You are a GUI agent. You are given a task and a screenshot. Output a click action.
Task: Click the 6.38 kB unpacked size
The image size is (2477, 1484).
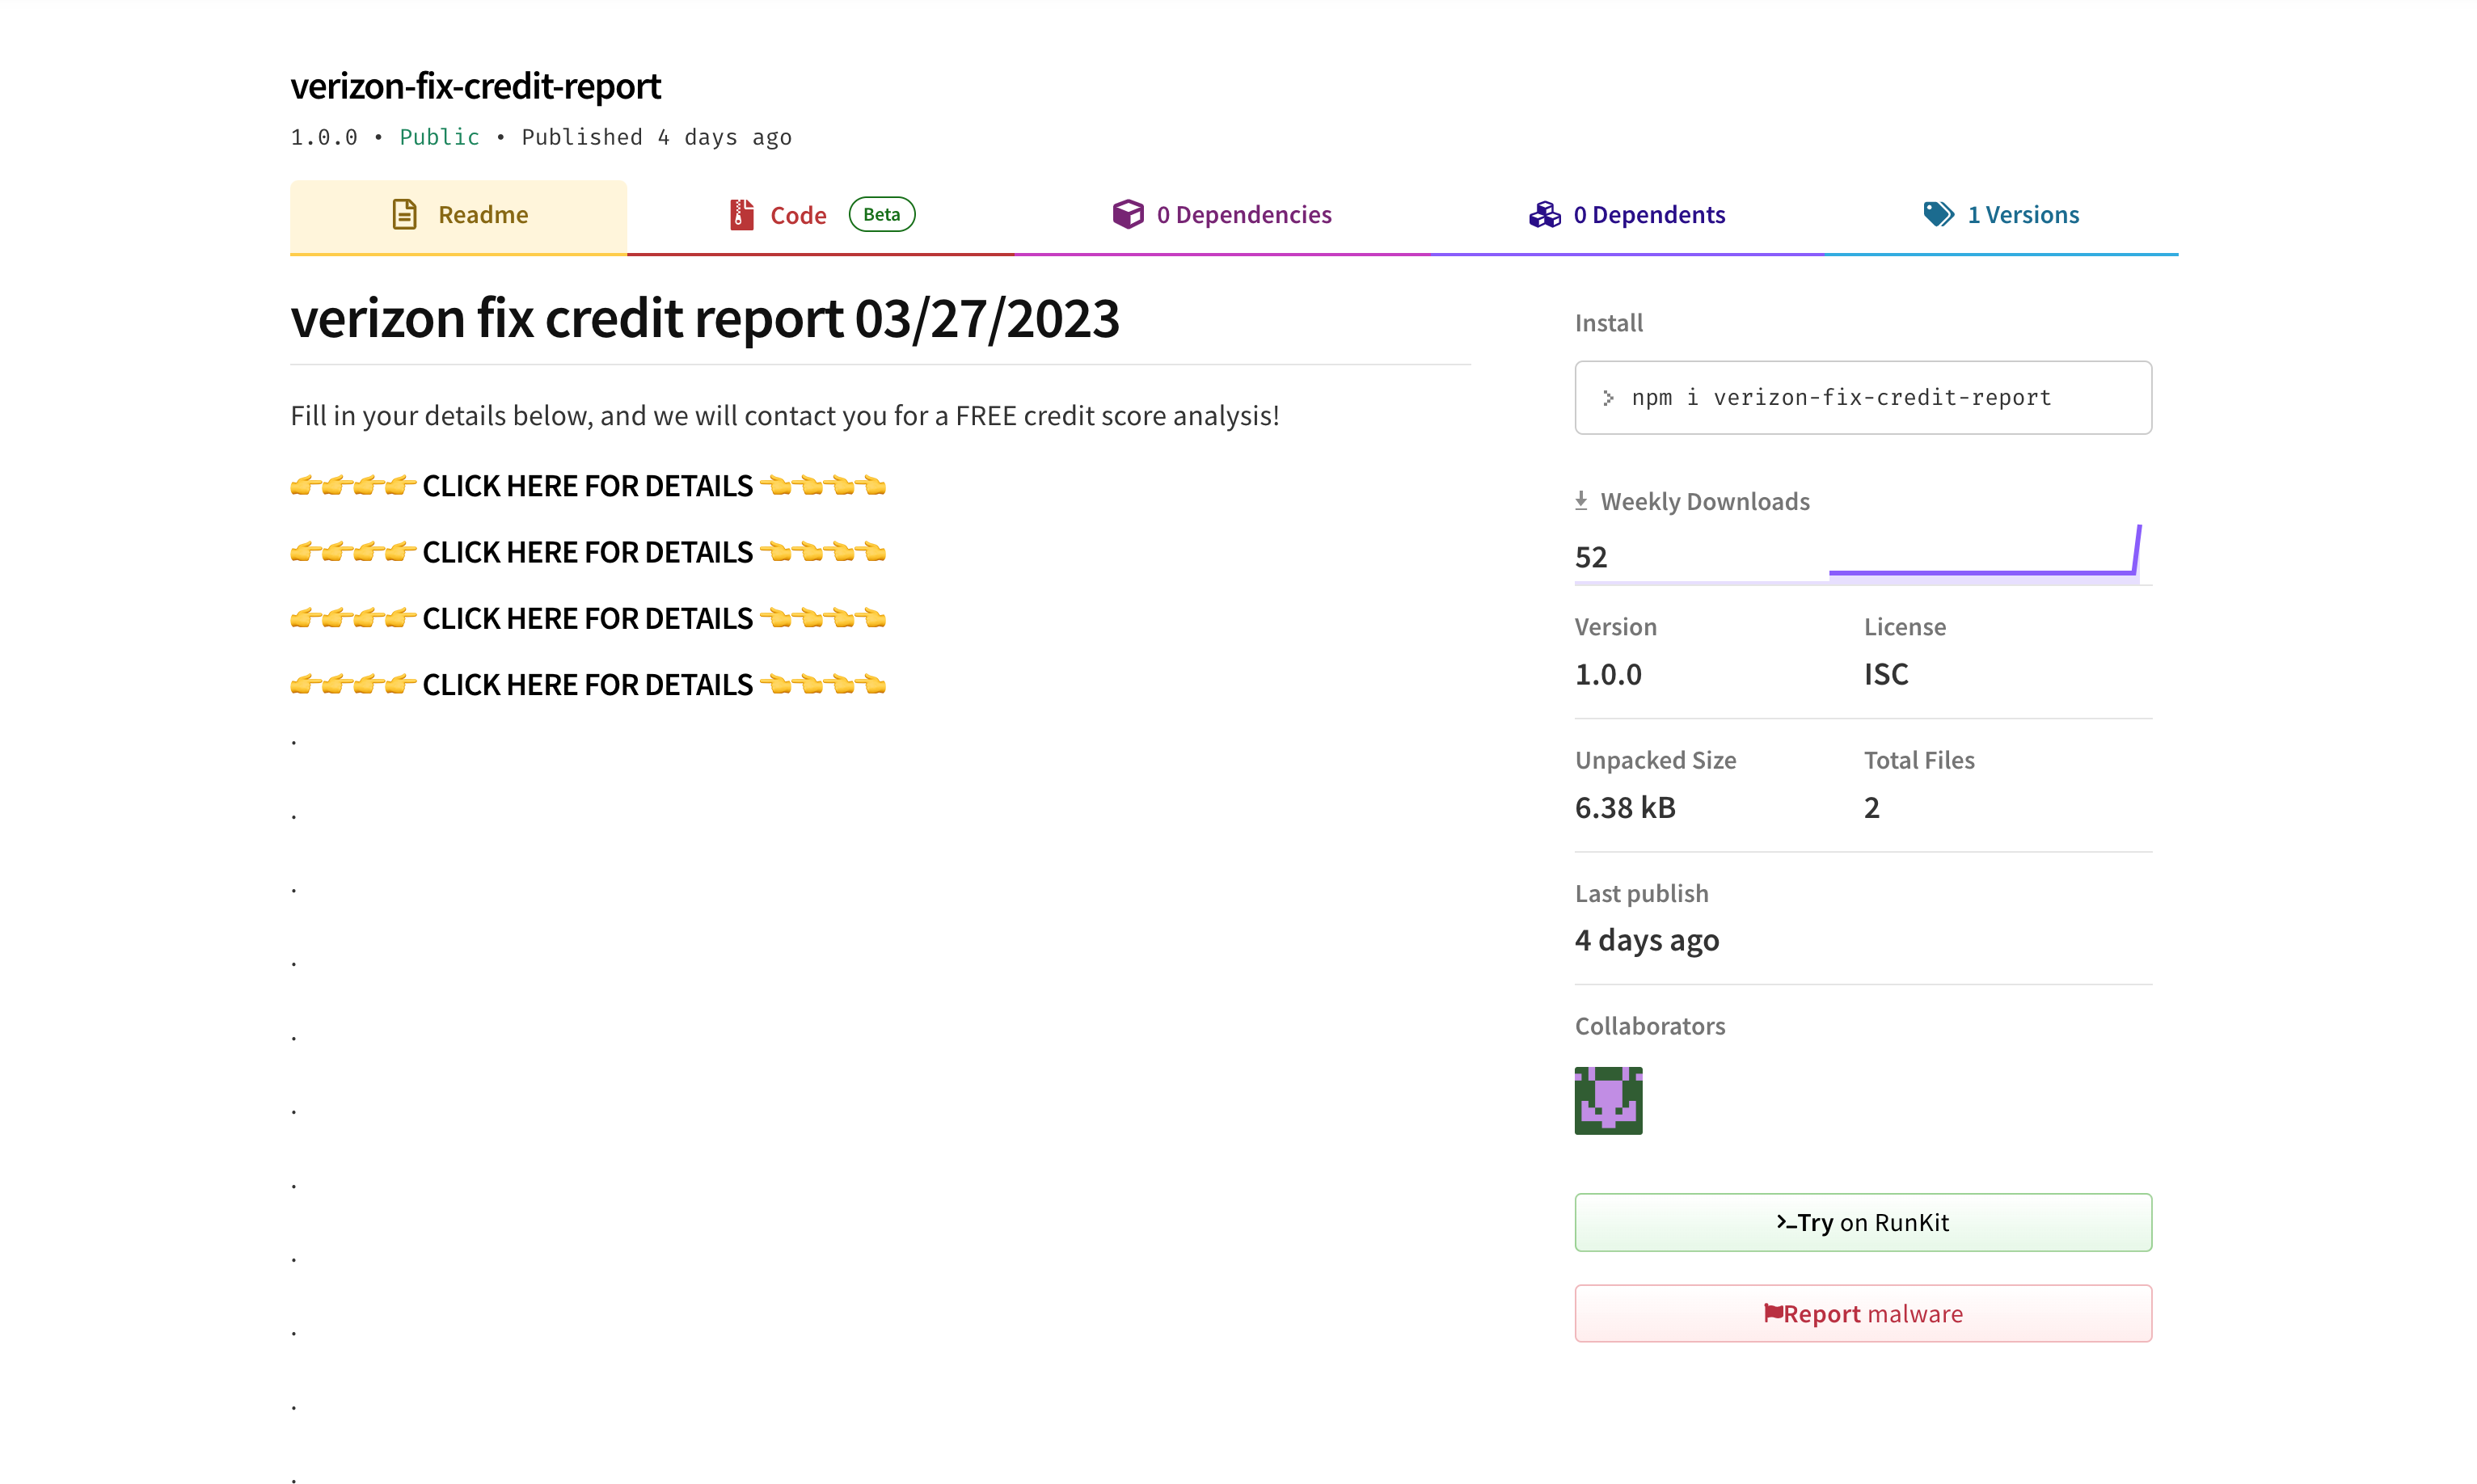point(1625,807)
